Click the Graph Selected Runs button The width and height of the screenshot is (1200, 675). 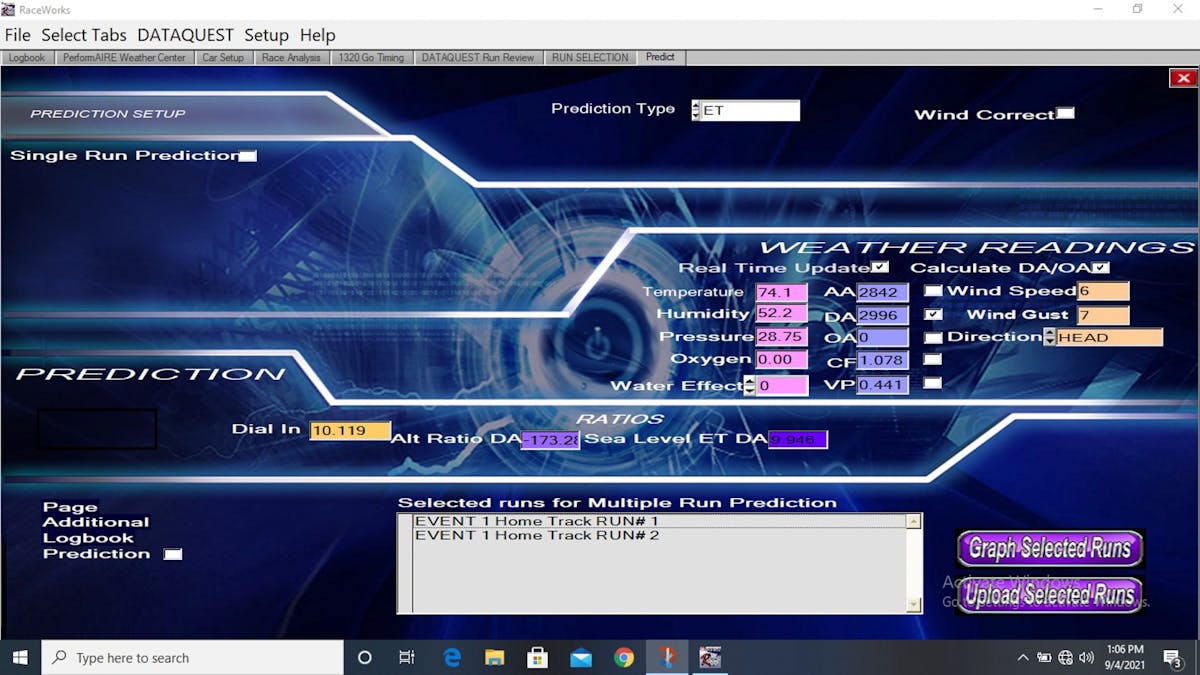(x=1049, y=548)
